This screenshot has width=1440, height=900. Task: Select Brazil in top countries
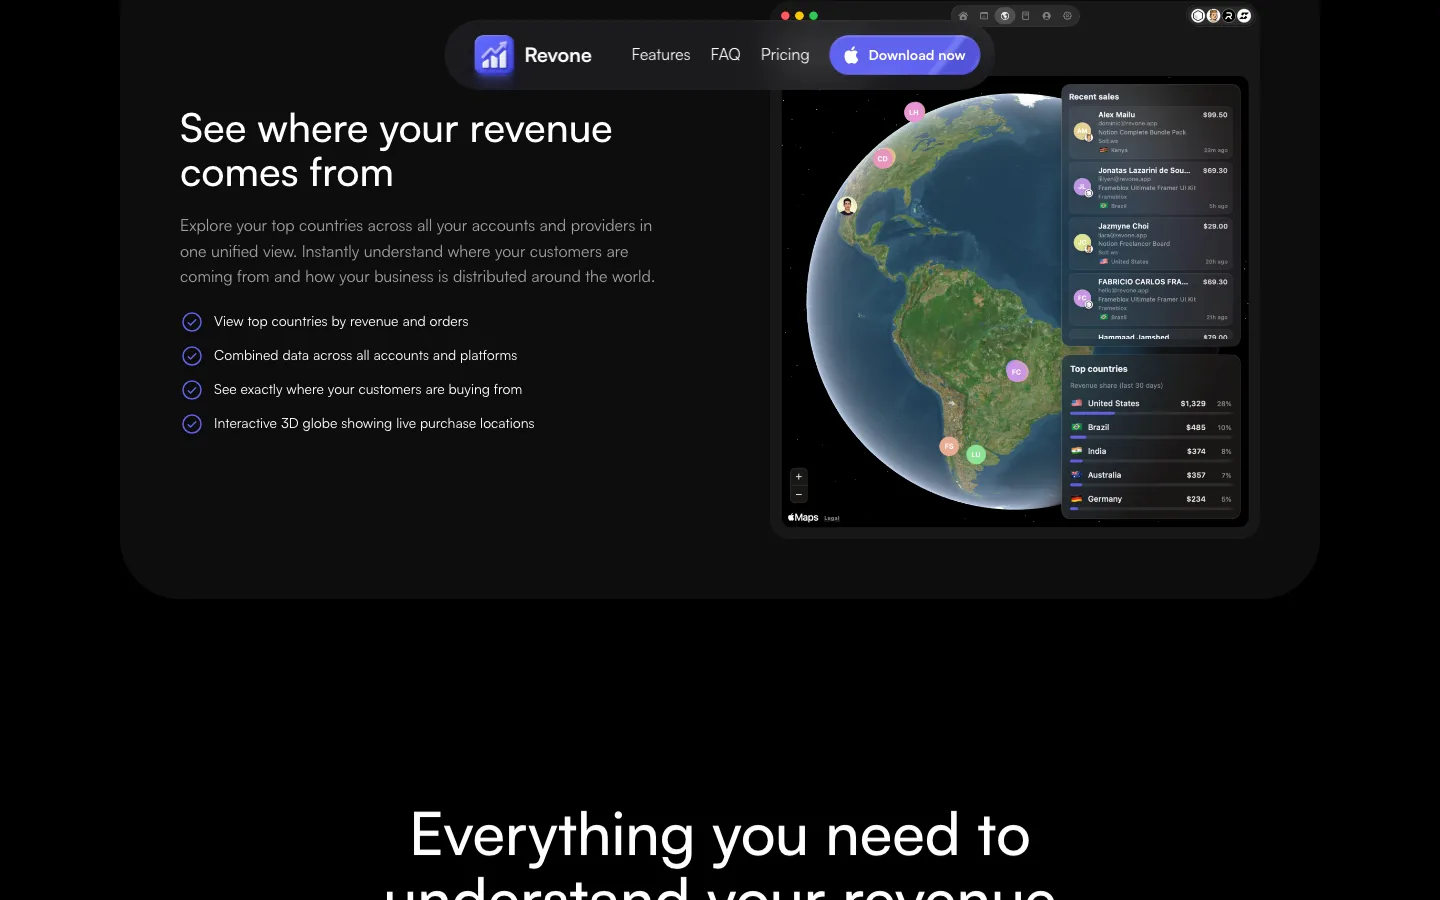tap(1151, 429)
